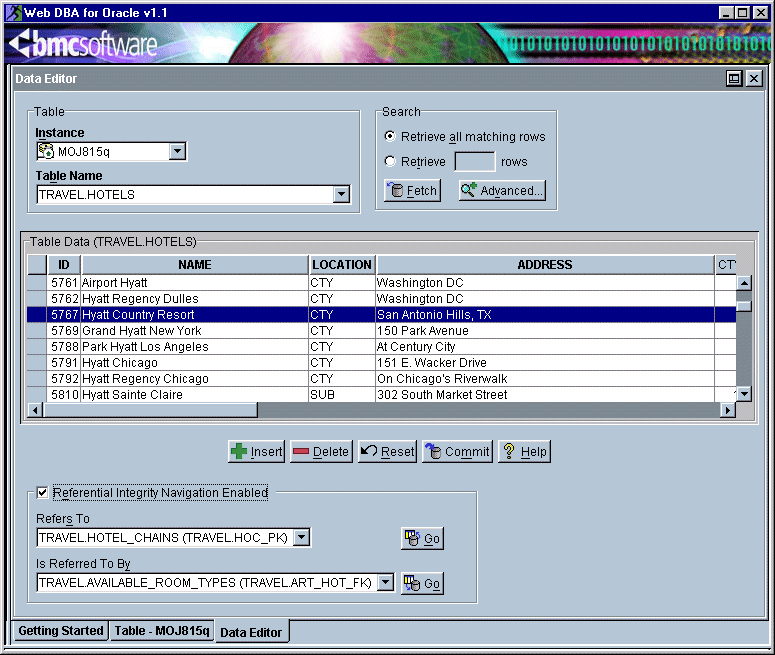The image size is (775, 655).
Task: Delete the selected row
Action: pos(321,451)
